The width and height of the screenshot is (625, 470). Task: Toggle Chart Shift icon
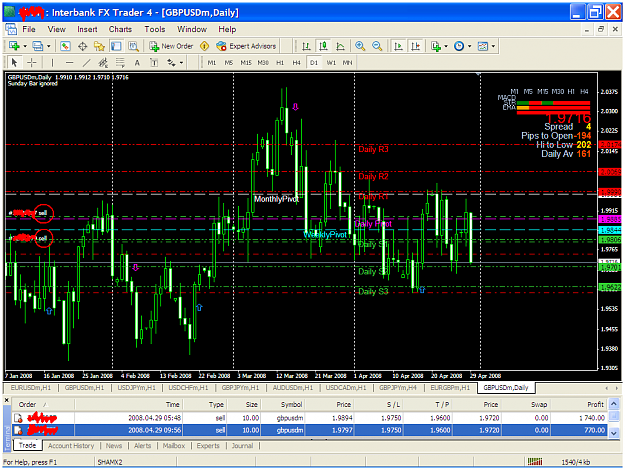click(415, 46)
